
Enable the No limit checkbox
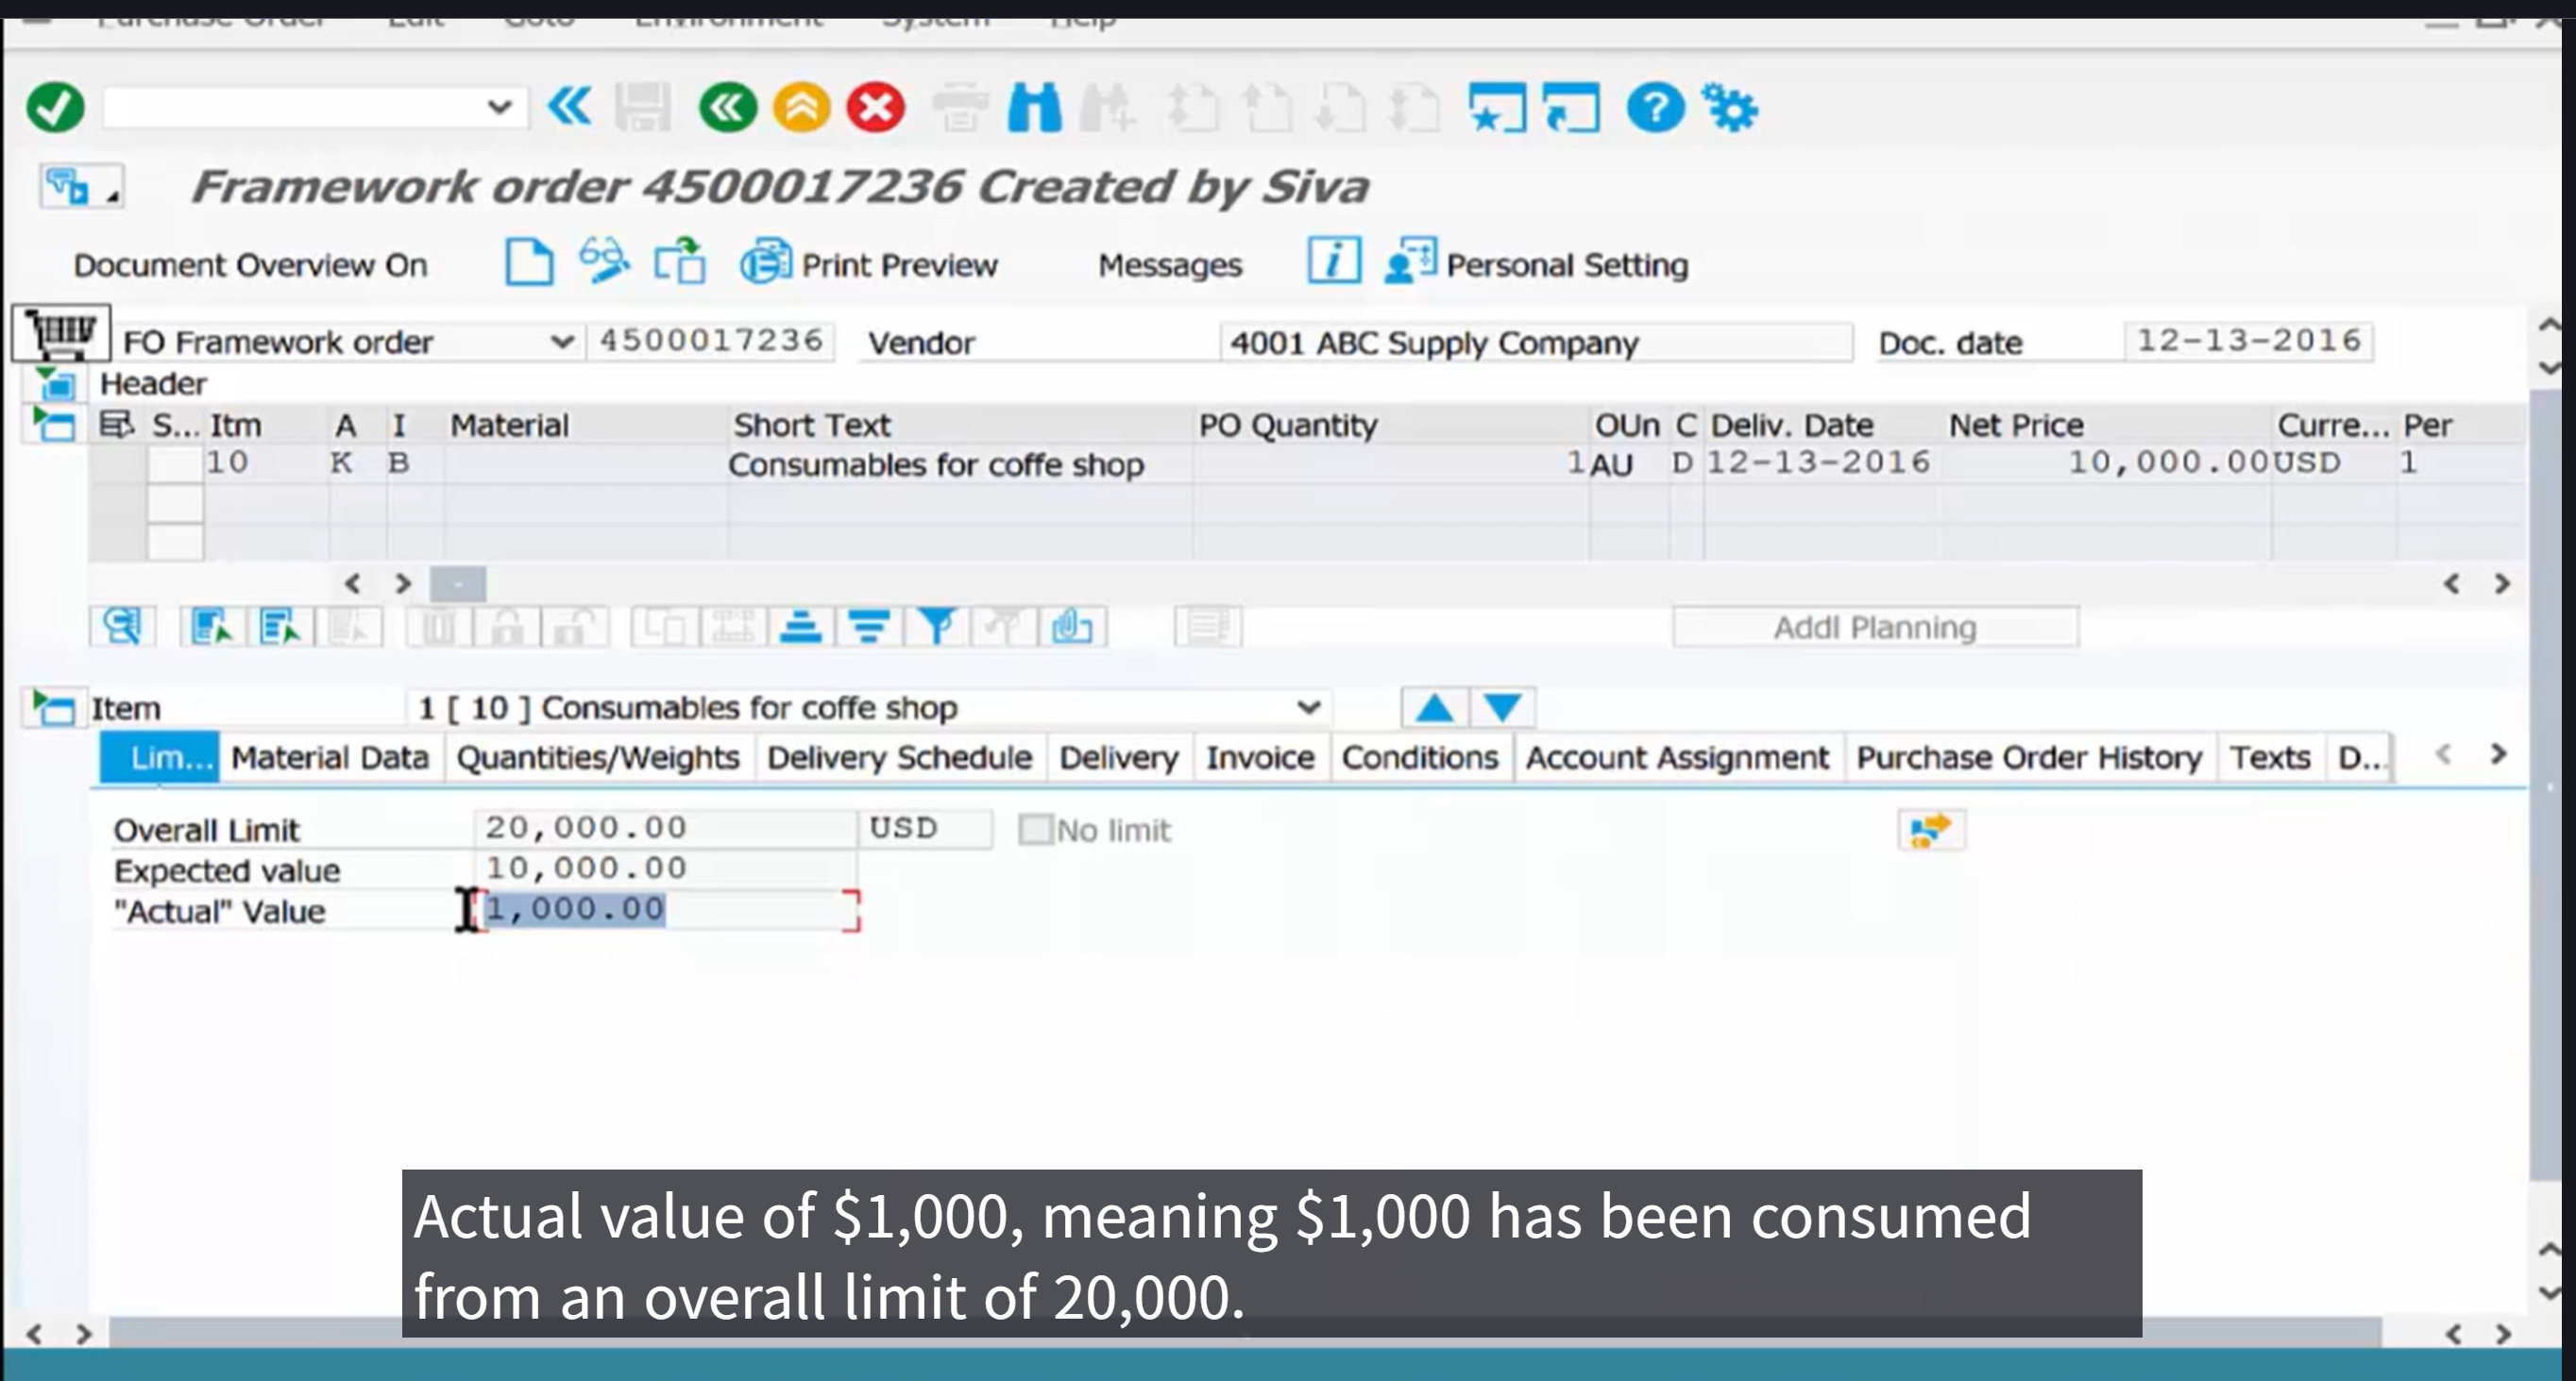tap(1035, 830)
